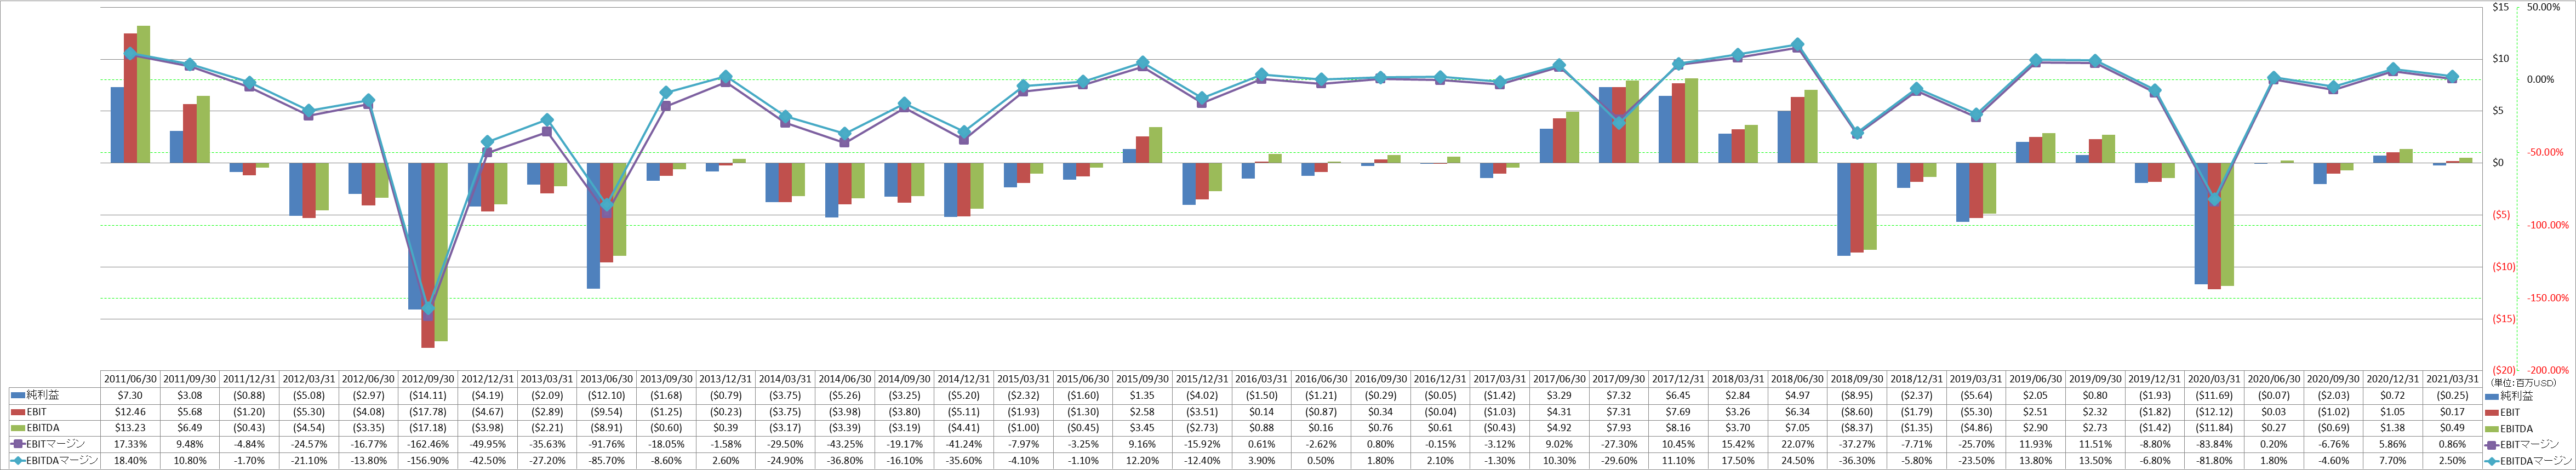Select the EBITDAマージン value -156.90%
The width and height of the screenshot is (2576, 470).
(428, 460)
